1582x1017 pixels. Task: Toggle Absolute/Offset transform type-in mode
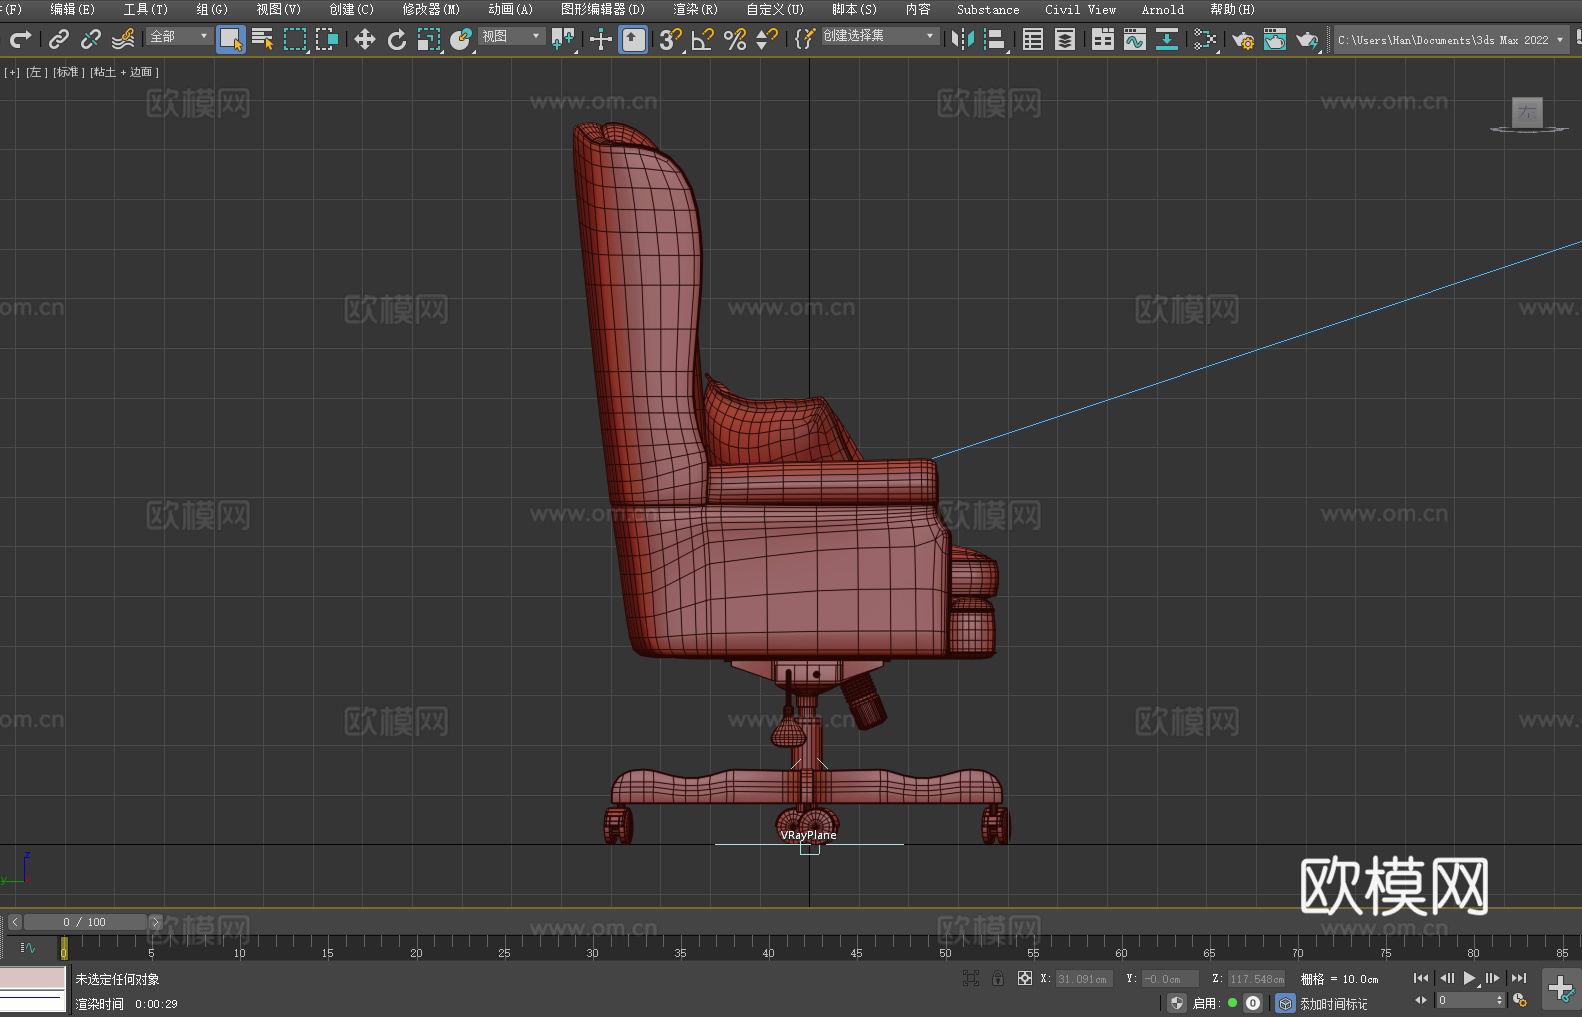[x=1025, y=978]
